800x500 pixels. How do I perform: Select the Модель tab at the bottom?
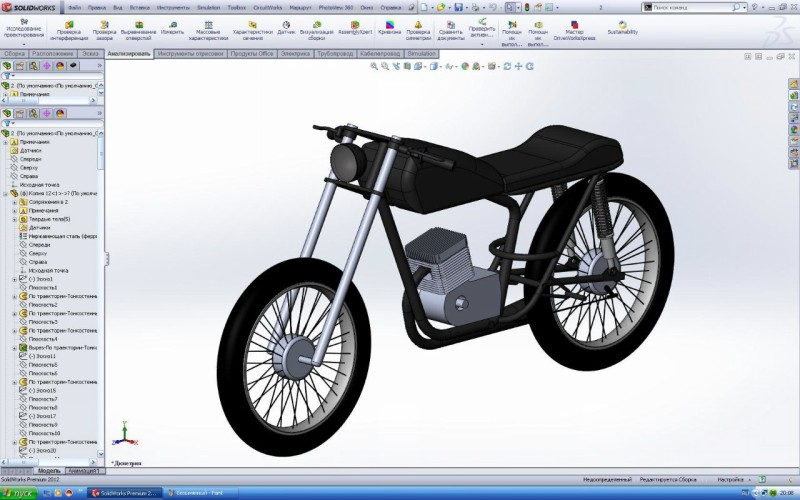49,471
